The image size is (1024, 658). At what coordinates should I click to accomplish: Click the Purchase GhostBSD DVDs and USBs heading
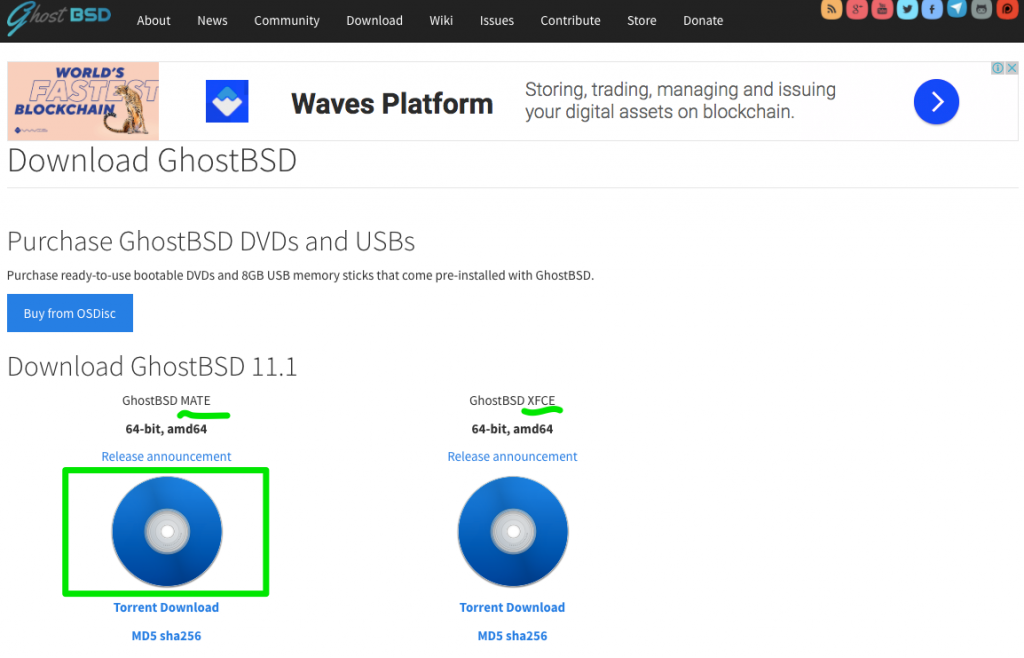pyautogui.click(x=211, y=242)
